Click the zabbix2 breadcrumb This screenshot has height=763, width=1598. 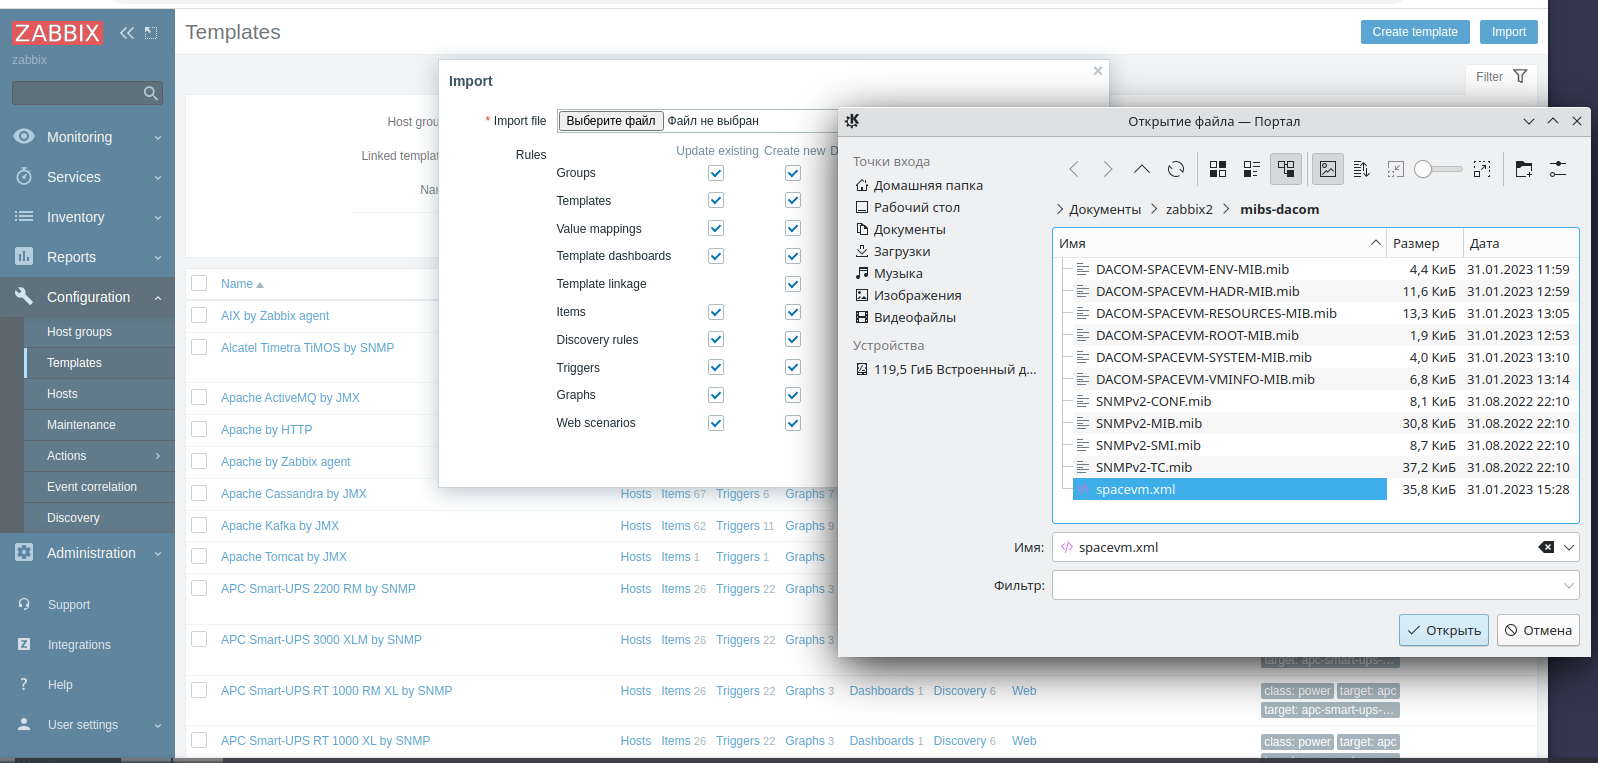pos(1189,209)
